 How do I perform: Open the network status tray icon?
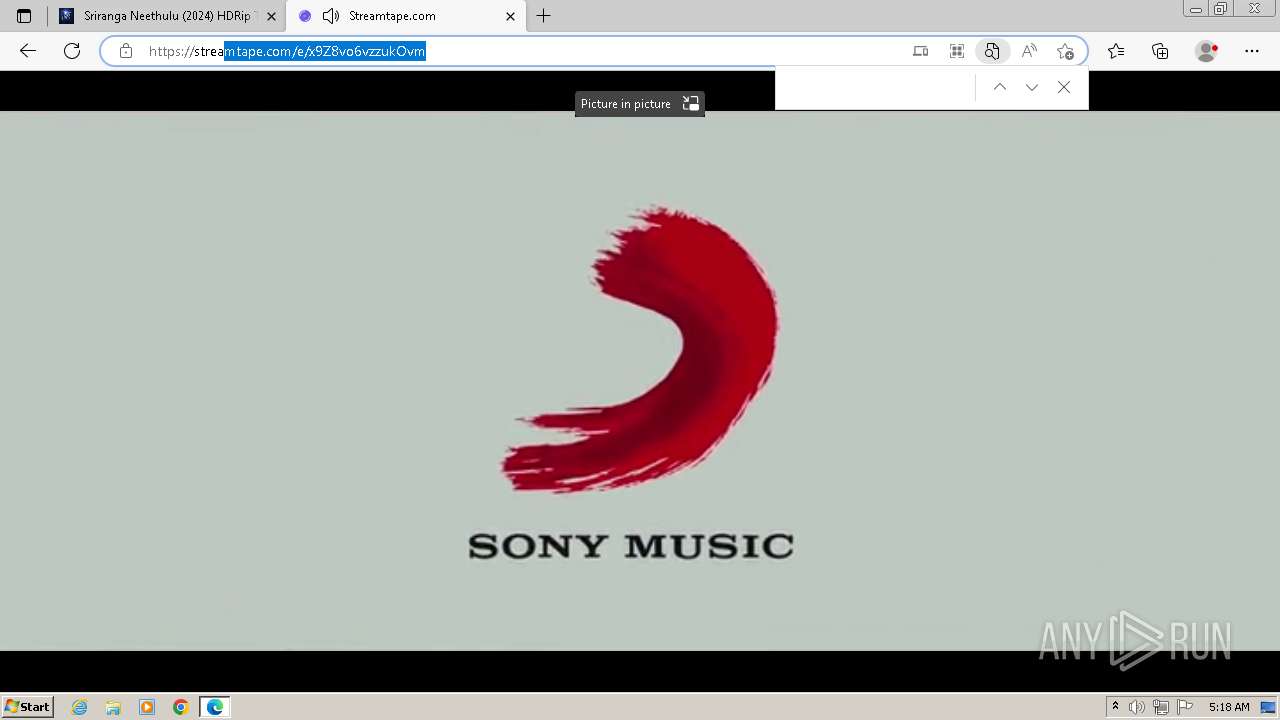[1161, 707]
